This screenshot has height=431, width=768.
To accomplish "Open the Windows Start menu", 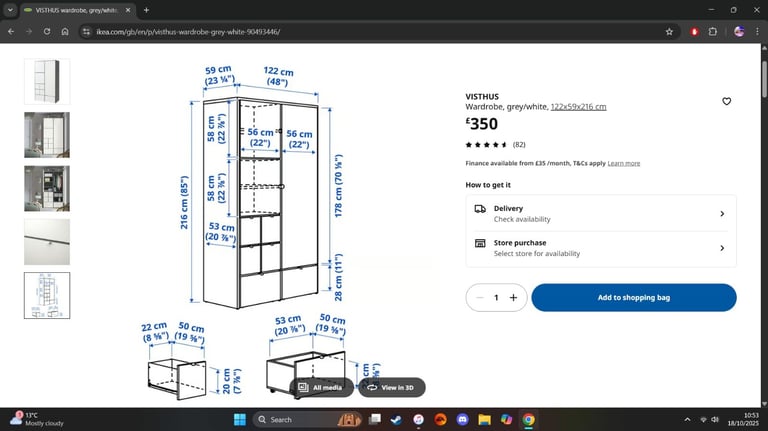I will tap(240, 420).
